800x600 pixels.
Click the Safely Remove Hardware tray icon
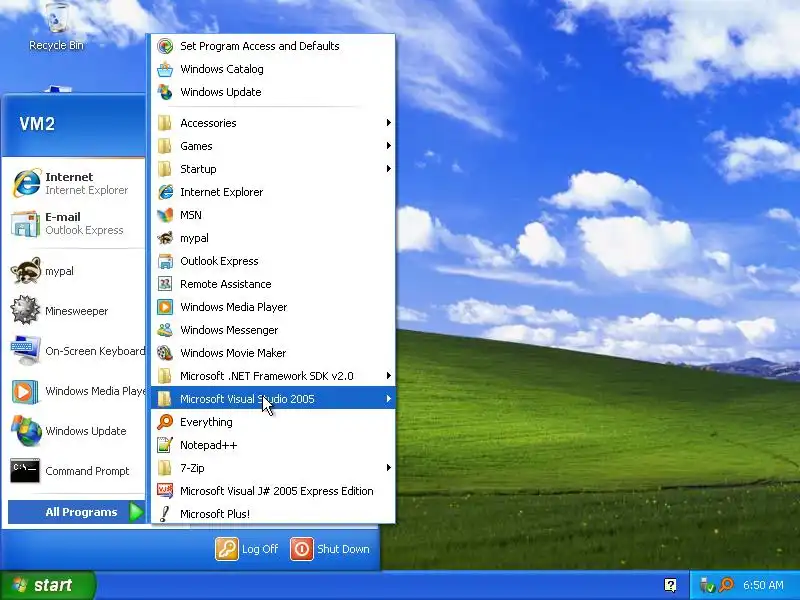(708, 585)
